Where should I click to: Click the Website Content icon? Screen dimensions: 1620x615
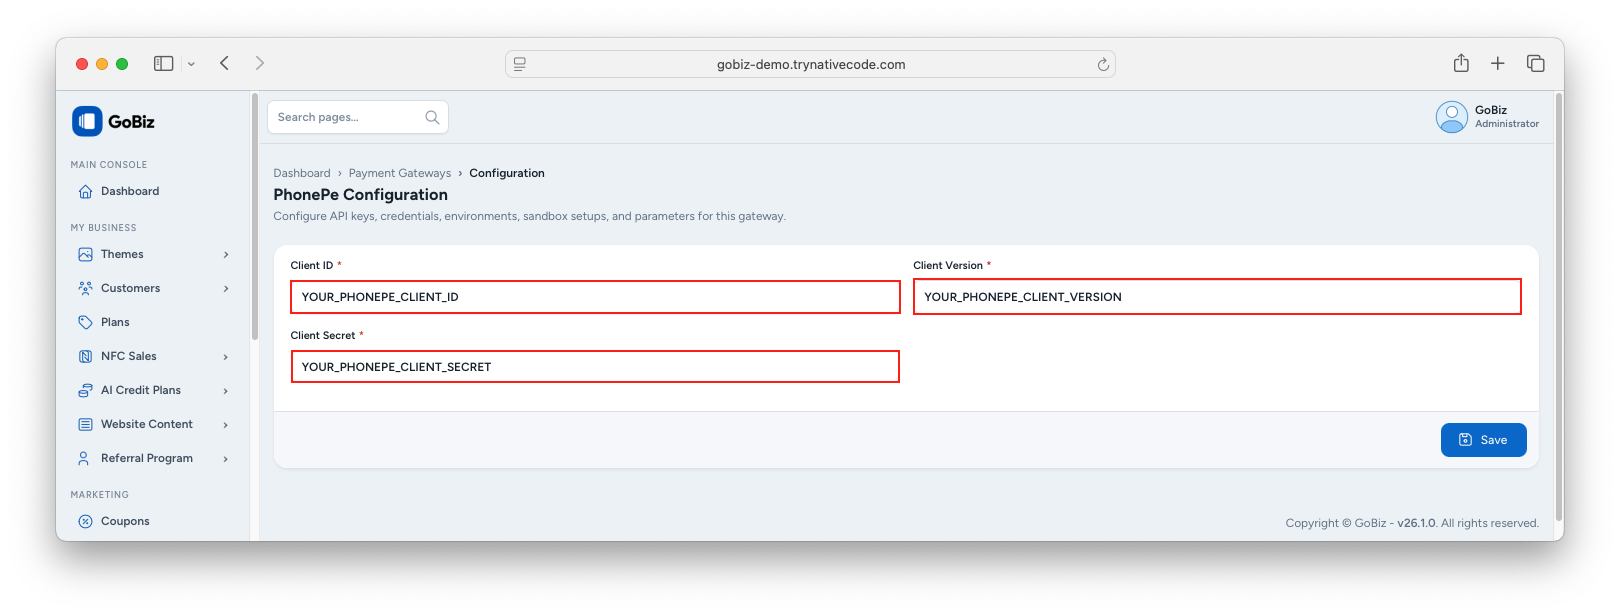pyautogui.click(x=85, y=425)
